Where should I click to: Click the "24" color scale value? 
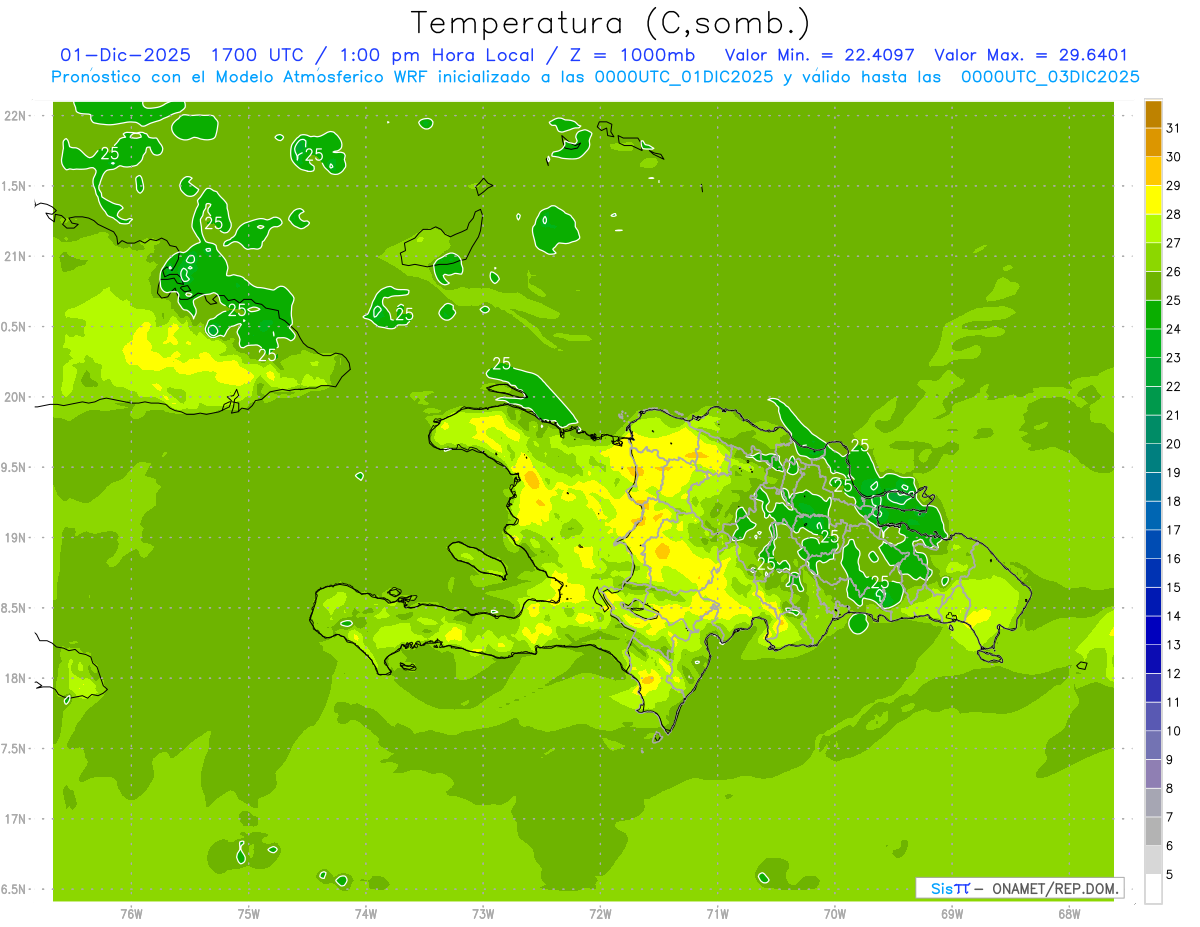1174,329
